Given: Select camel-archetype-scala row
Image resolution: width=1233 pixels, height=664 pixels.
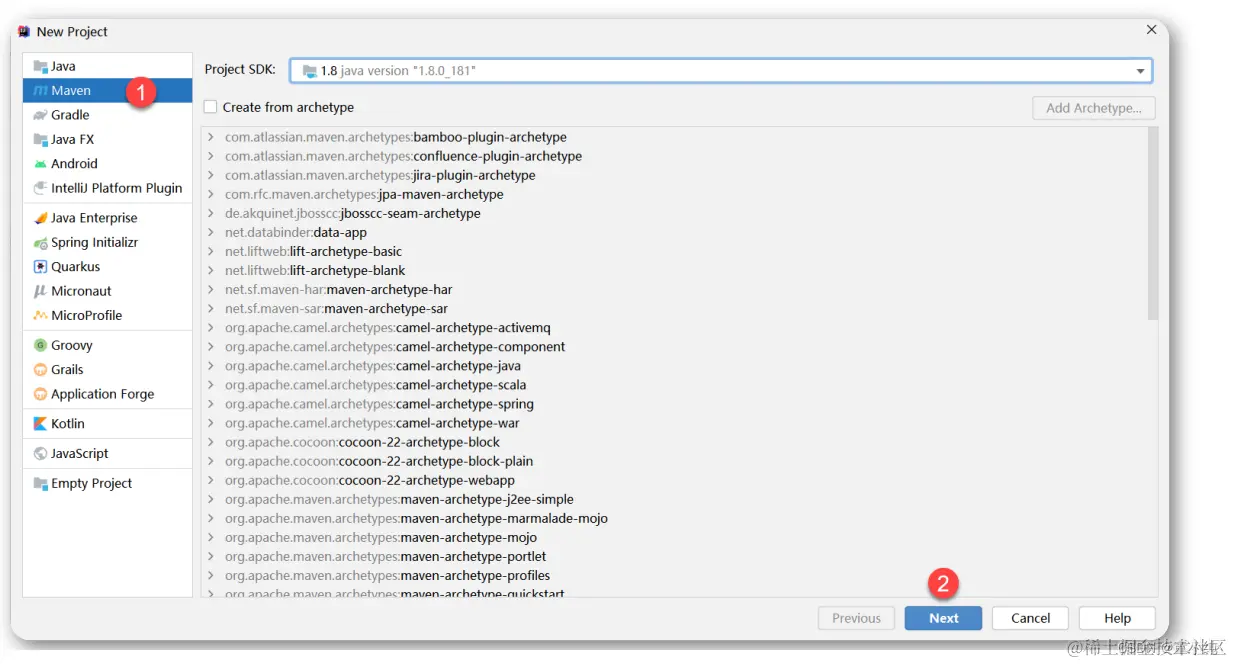Looking at the screenshot, I should (674, 385).
